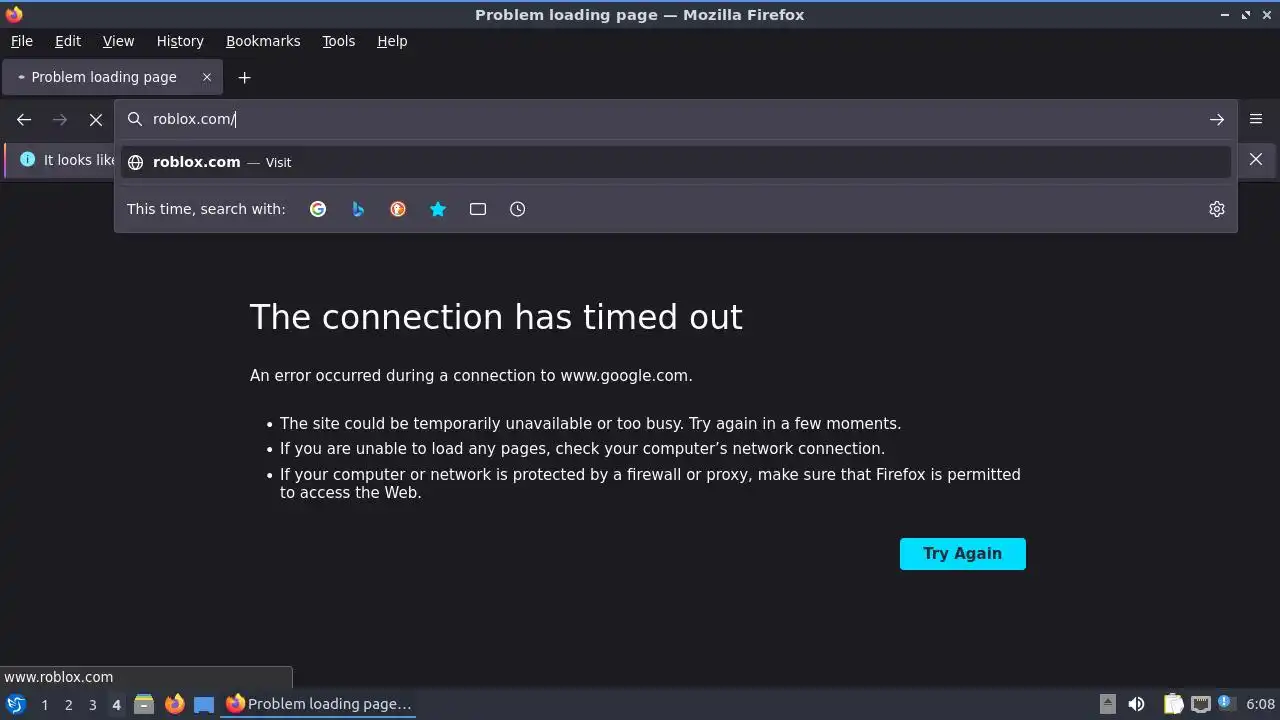The width and height of the screenshot is (1280, 720).
Task: Open the Firefox hamburger menu
Action: (x=1256, y=119)
